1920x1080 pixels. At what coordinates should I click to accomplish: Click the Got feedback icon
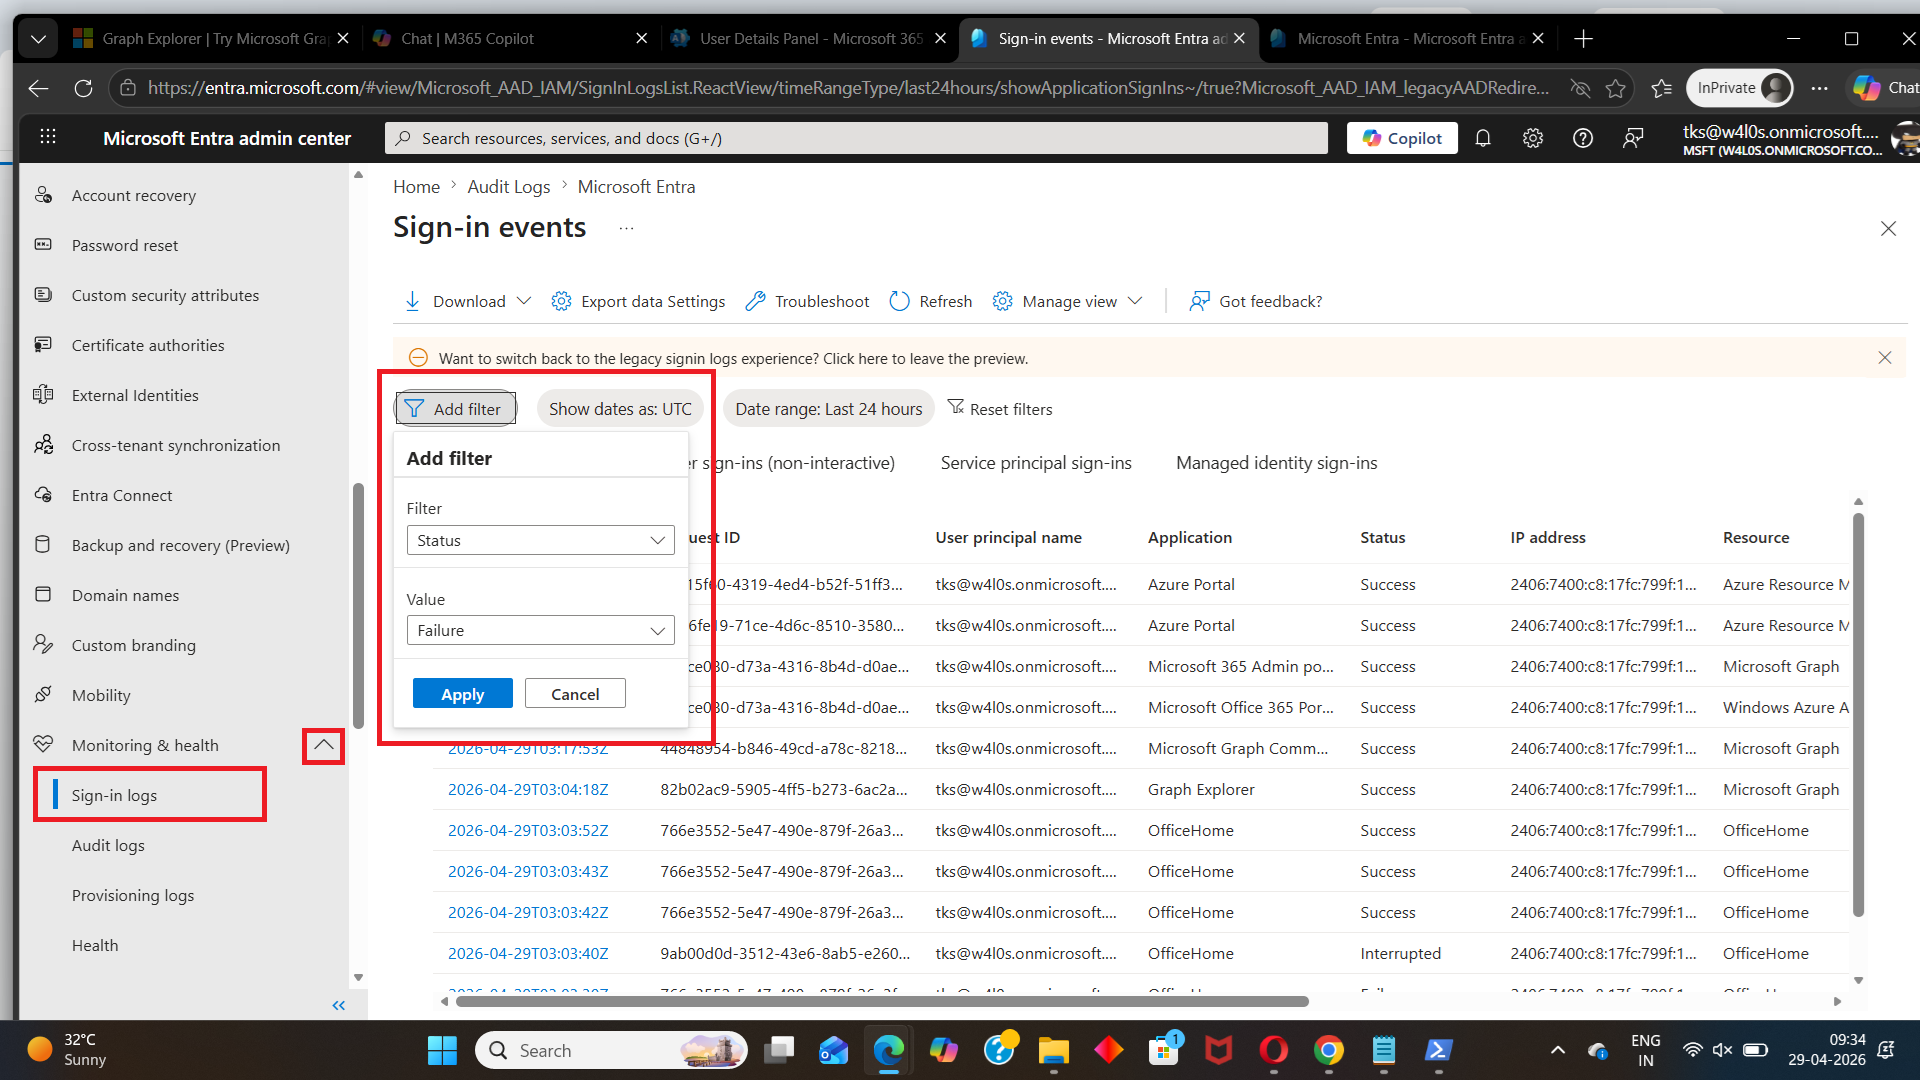pos(1199,301)
